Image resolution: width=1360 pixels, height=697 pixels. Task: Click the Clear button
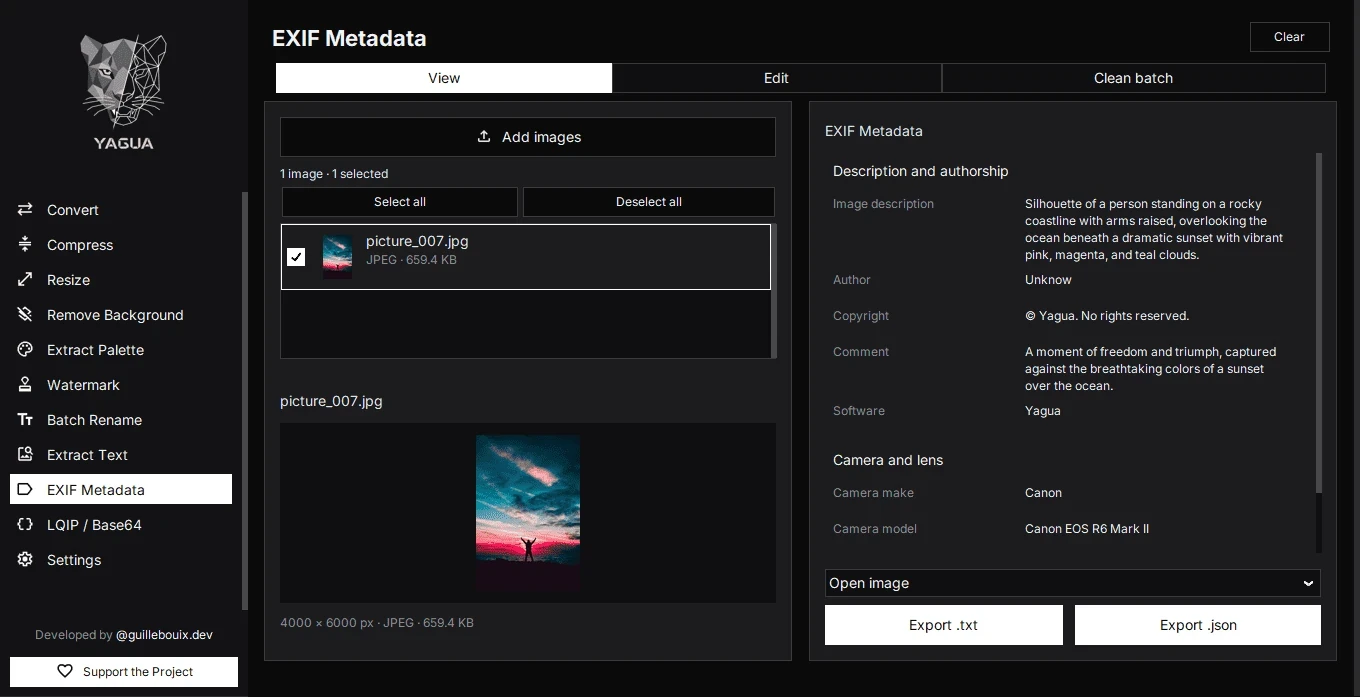pyautogui.click(x=1289, y=37)
